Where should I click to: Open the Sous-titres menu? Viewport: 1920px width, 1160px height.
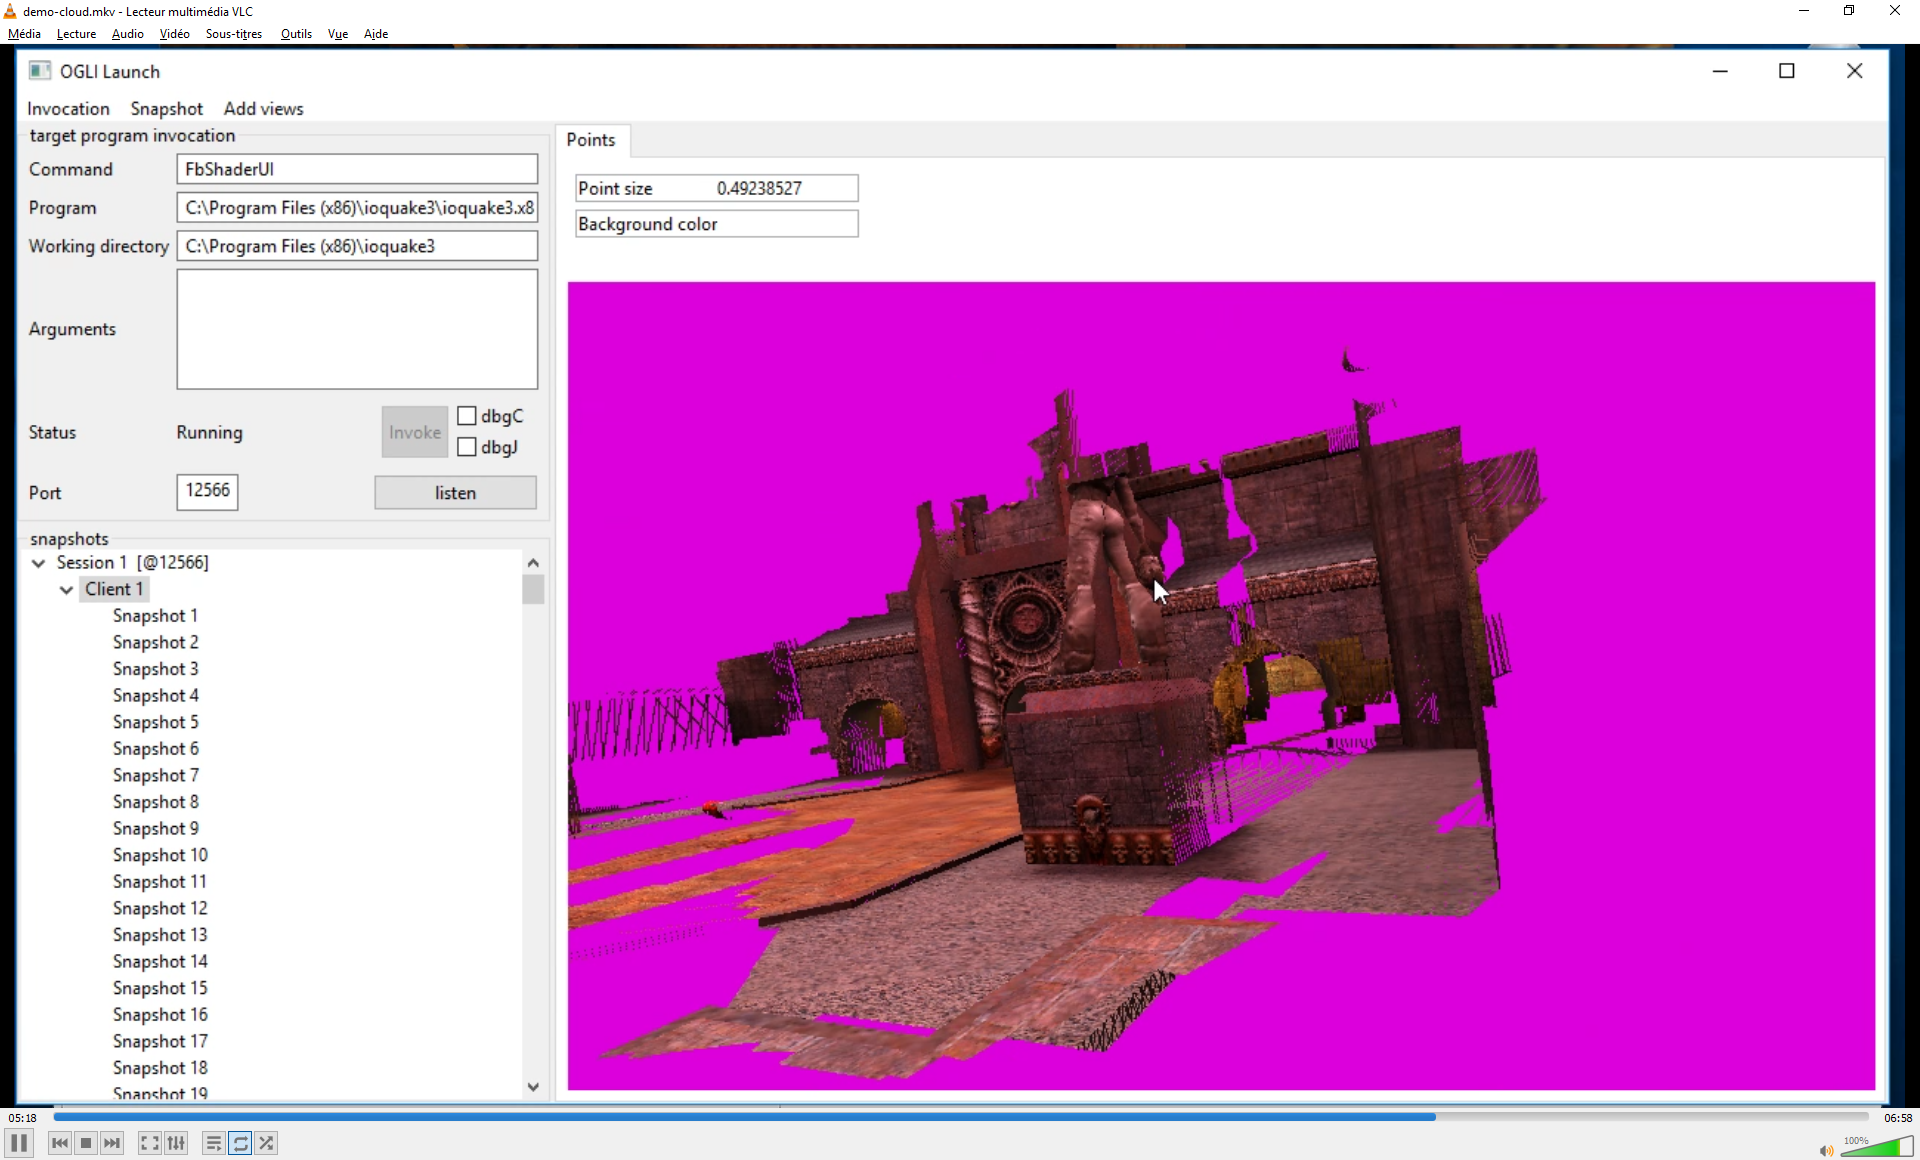[x=233, y=34]
